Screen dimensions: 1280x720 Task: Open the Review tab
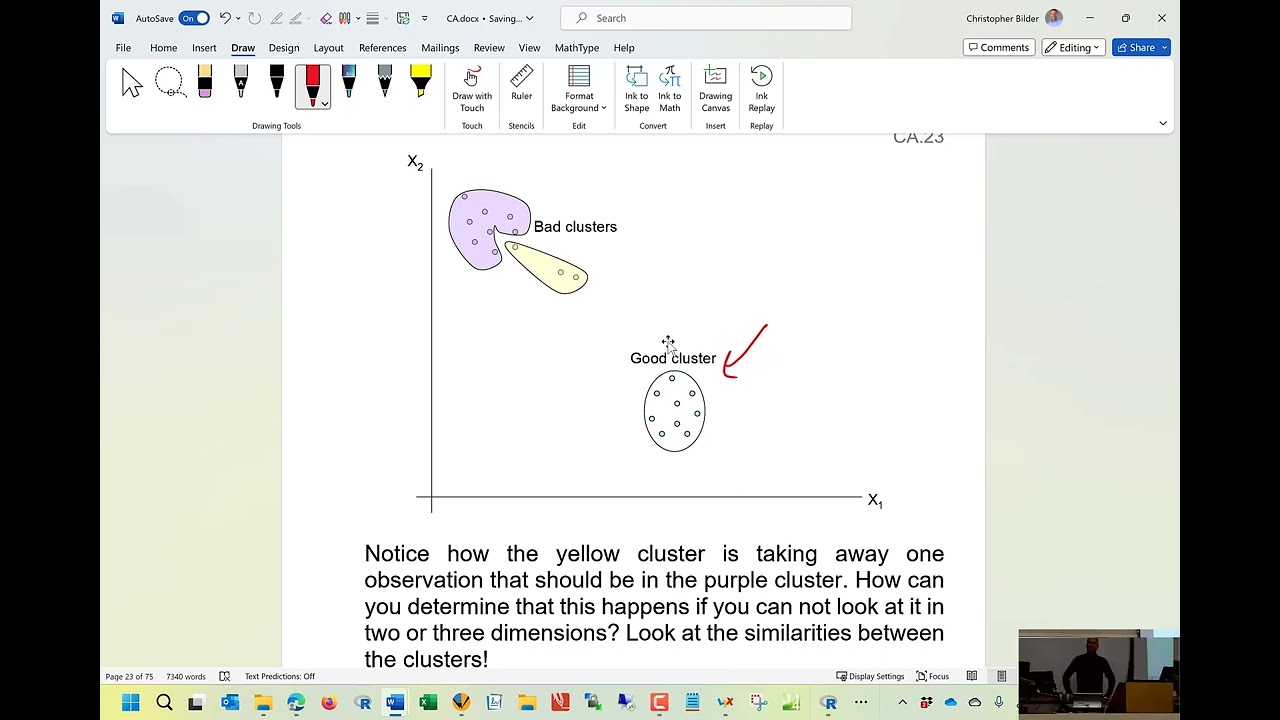pyautogui.click(x=489, y=48)
